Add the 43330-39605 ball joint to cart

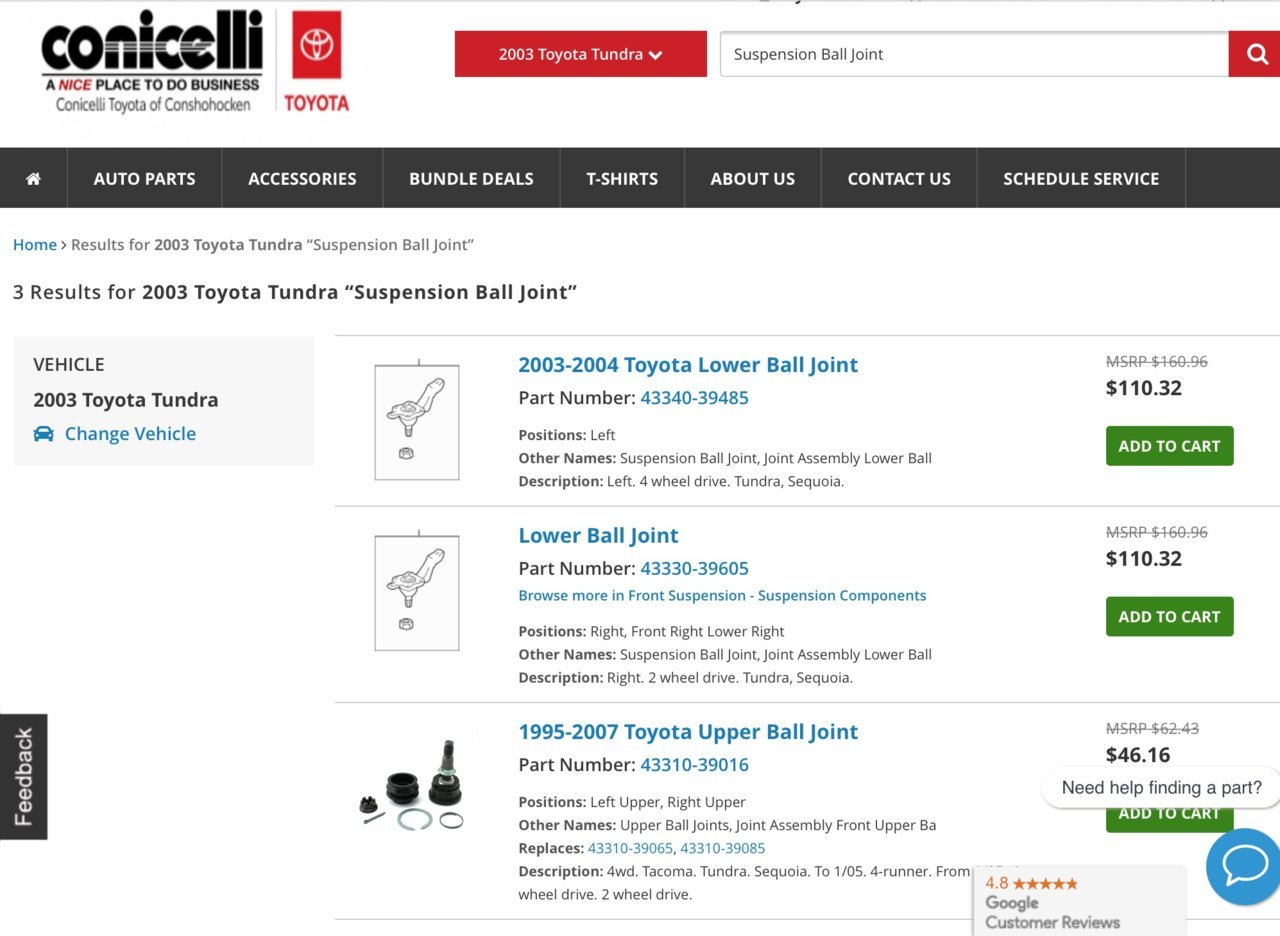point(1169,617)
